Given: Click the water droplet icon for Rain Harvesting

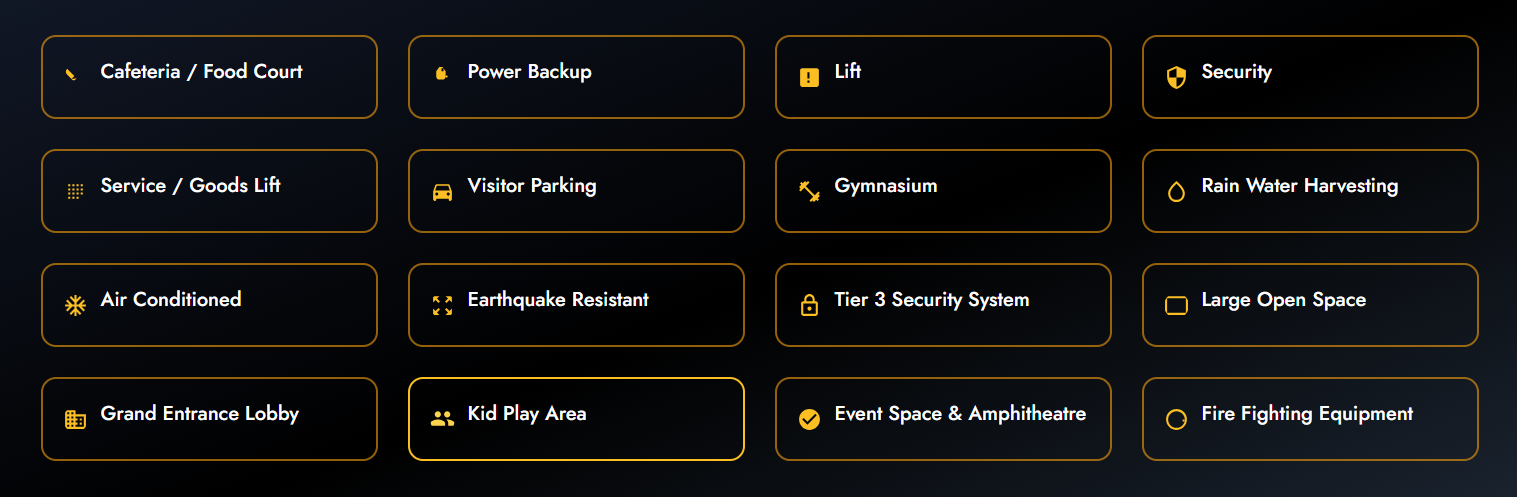Looking at the screenshot, I should [x=1176, y=192].
